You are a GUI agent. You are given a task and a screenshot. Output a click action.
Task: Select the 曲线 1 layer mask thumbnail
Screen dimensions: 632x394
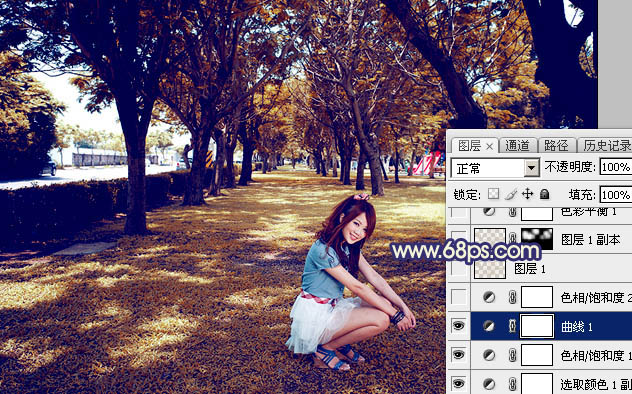coord(537,326)
